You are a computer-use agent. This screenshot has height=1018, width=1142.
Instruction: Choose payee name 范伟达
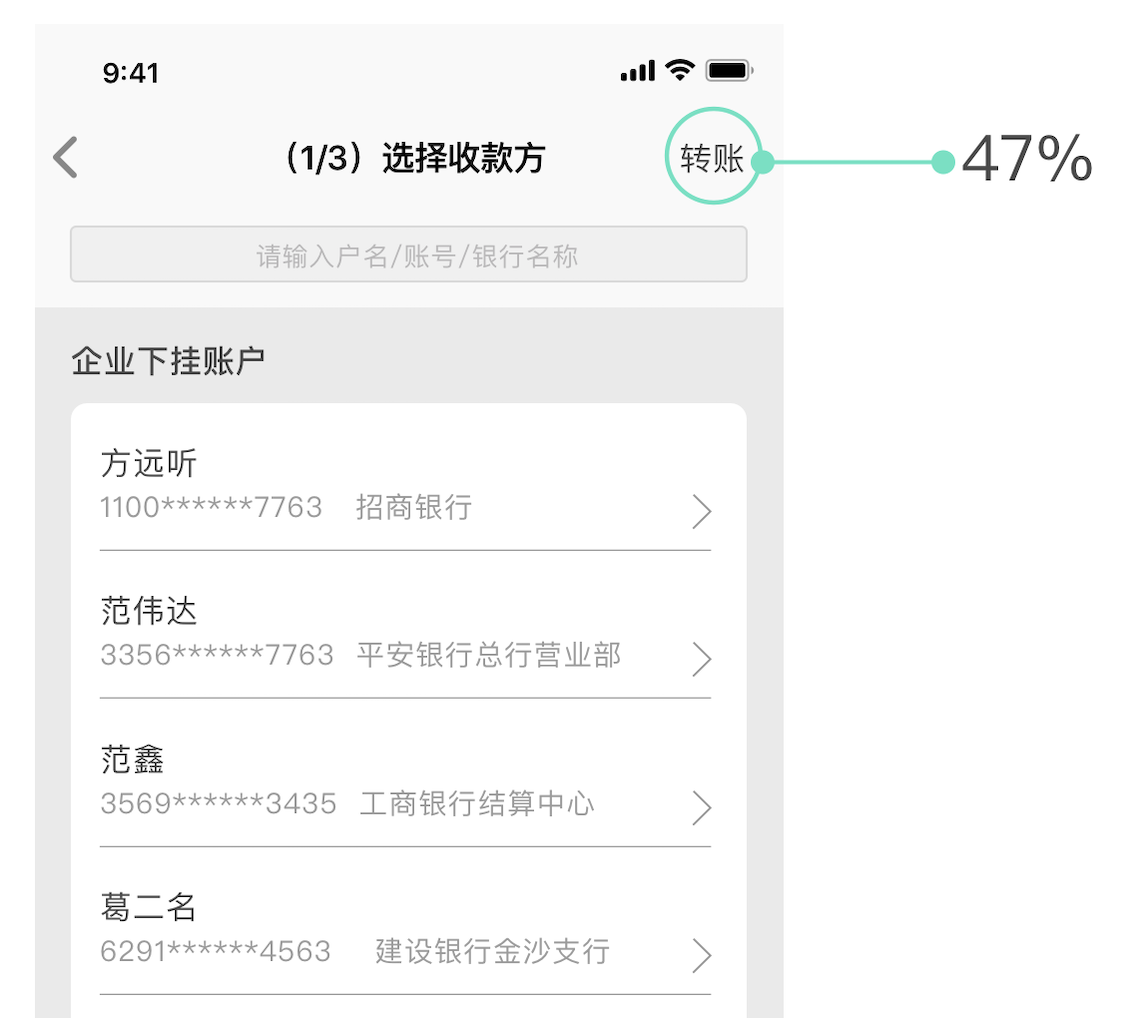[x=150, y=611]
